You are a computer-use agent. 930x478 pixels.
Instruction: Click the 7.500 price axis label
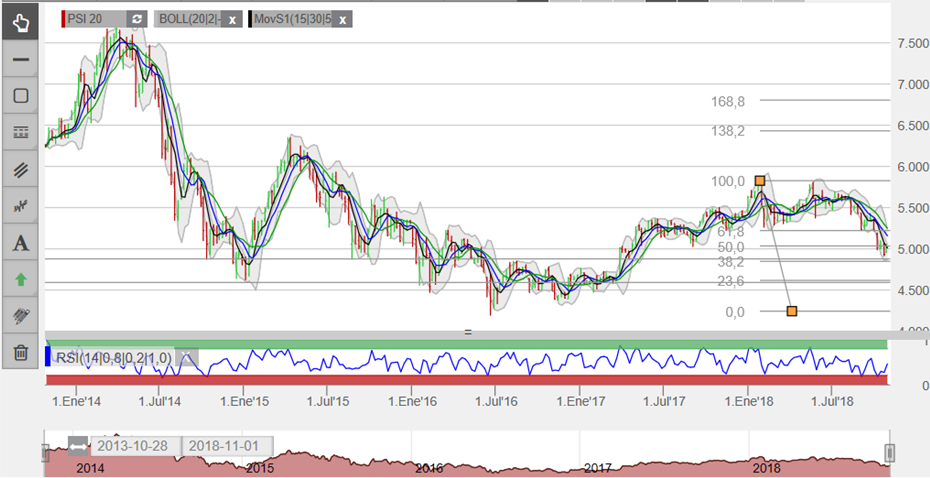tap(913, 44)
